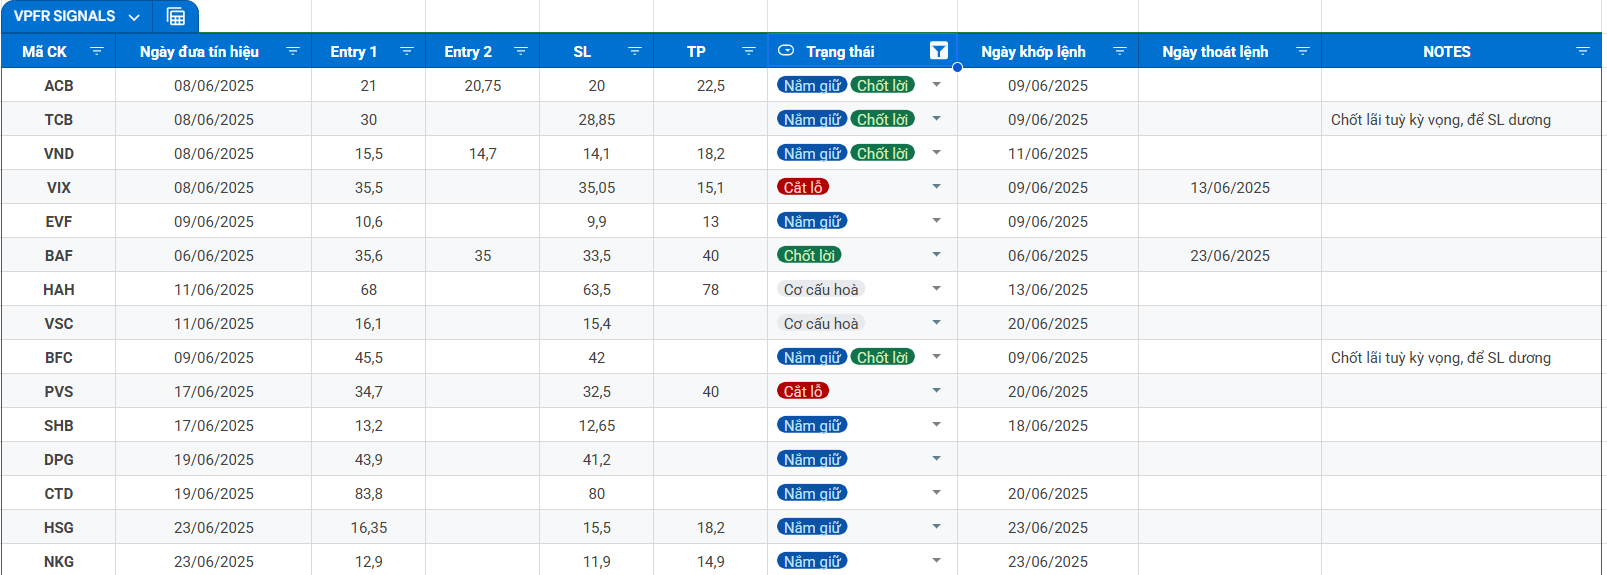Open filter icon on SL column
1607x575 pixels.
pyautogui.click(x=635, y=51)
